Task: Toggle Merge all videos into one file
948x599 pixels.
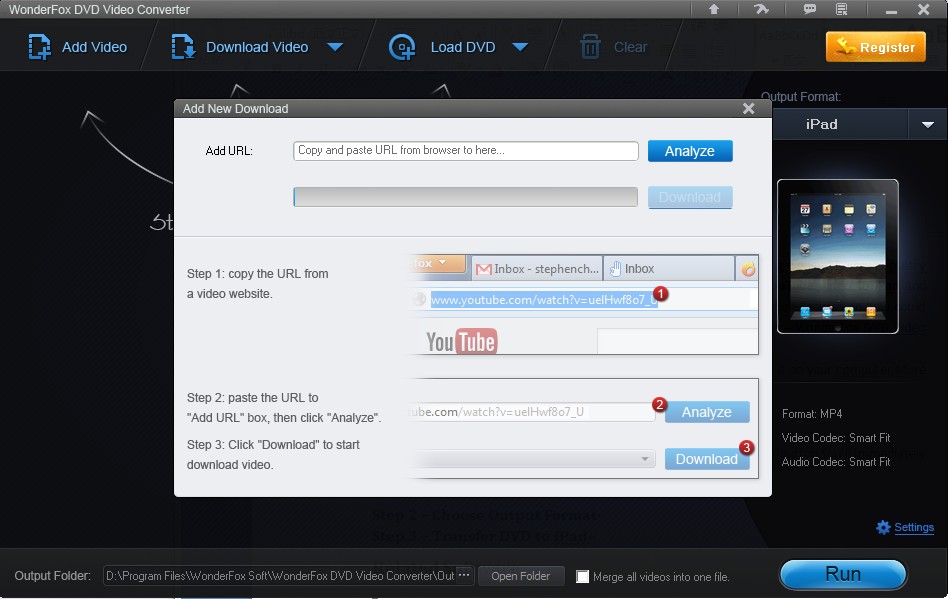Action: (x=582, y=577)
